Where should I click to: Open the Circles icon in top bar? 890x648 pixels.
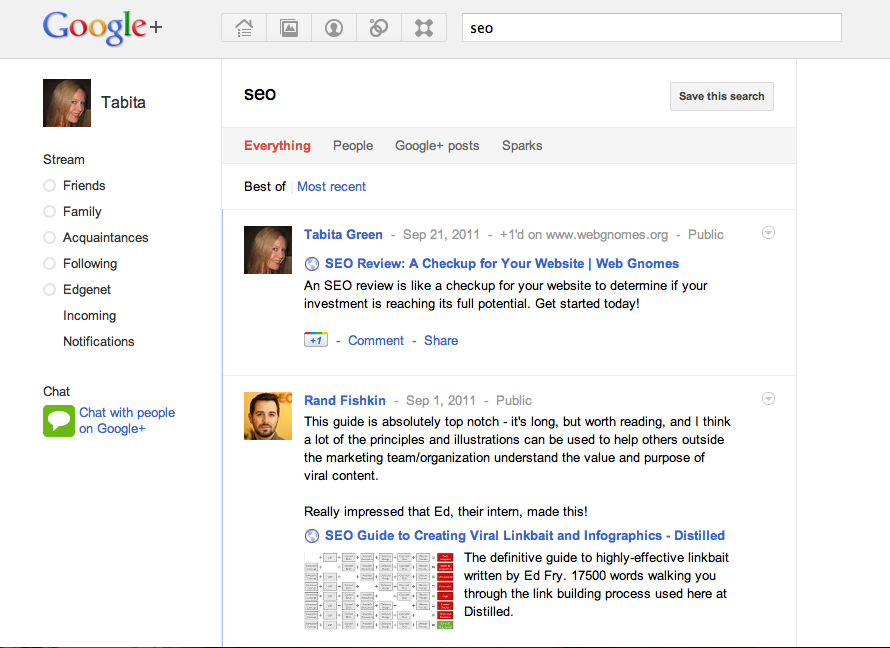point(379,28)
